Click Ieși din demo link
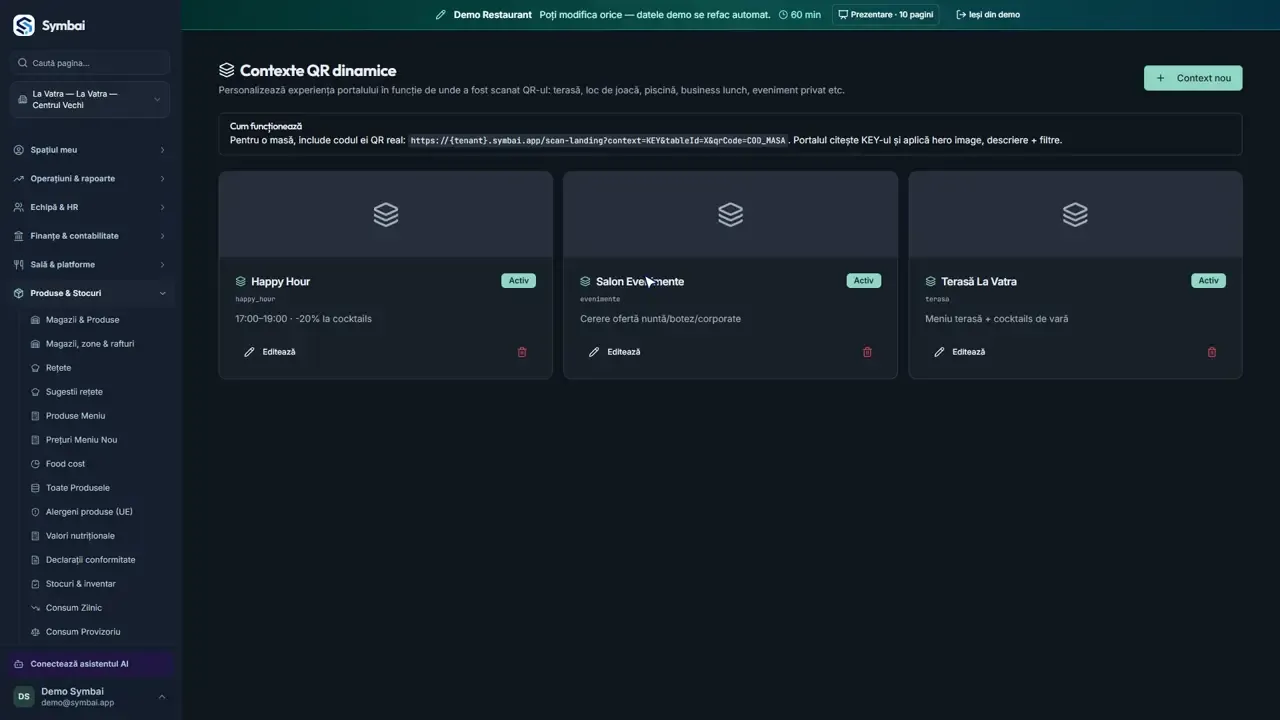The image size is (1280, 720). [988, 15]
